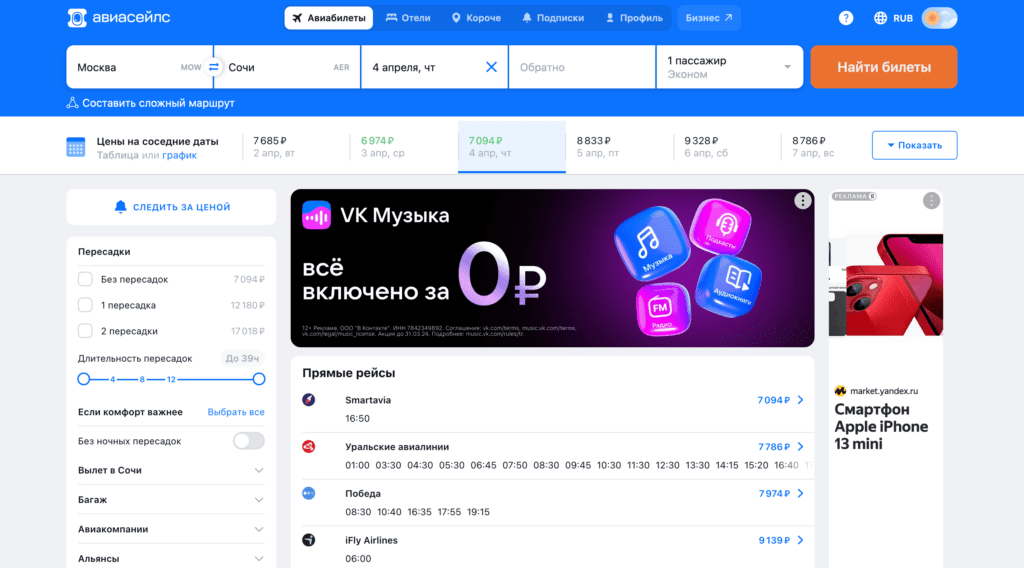
Task: Click Уральские авиалинии 06:45 departure time
Action: click(483, 465)
